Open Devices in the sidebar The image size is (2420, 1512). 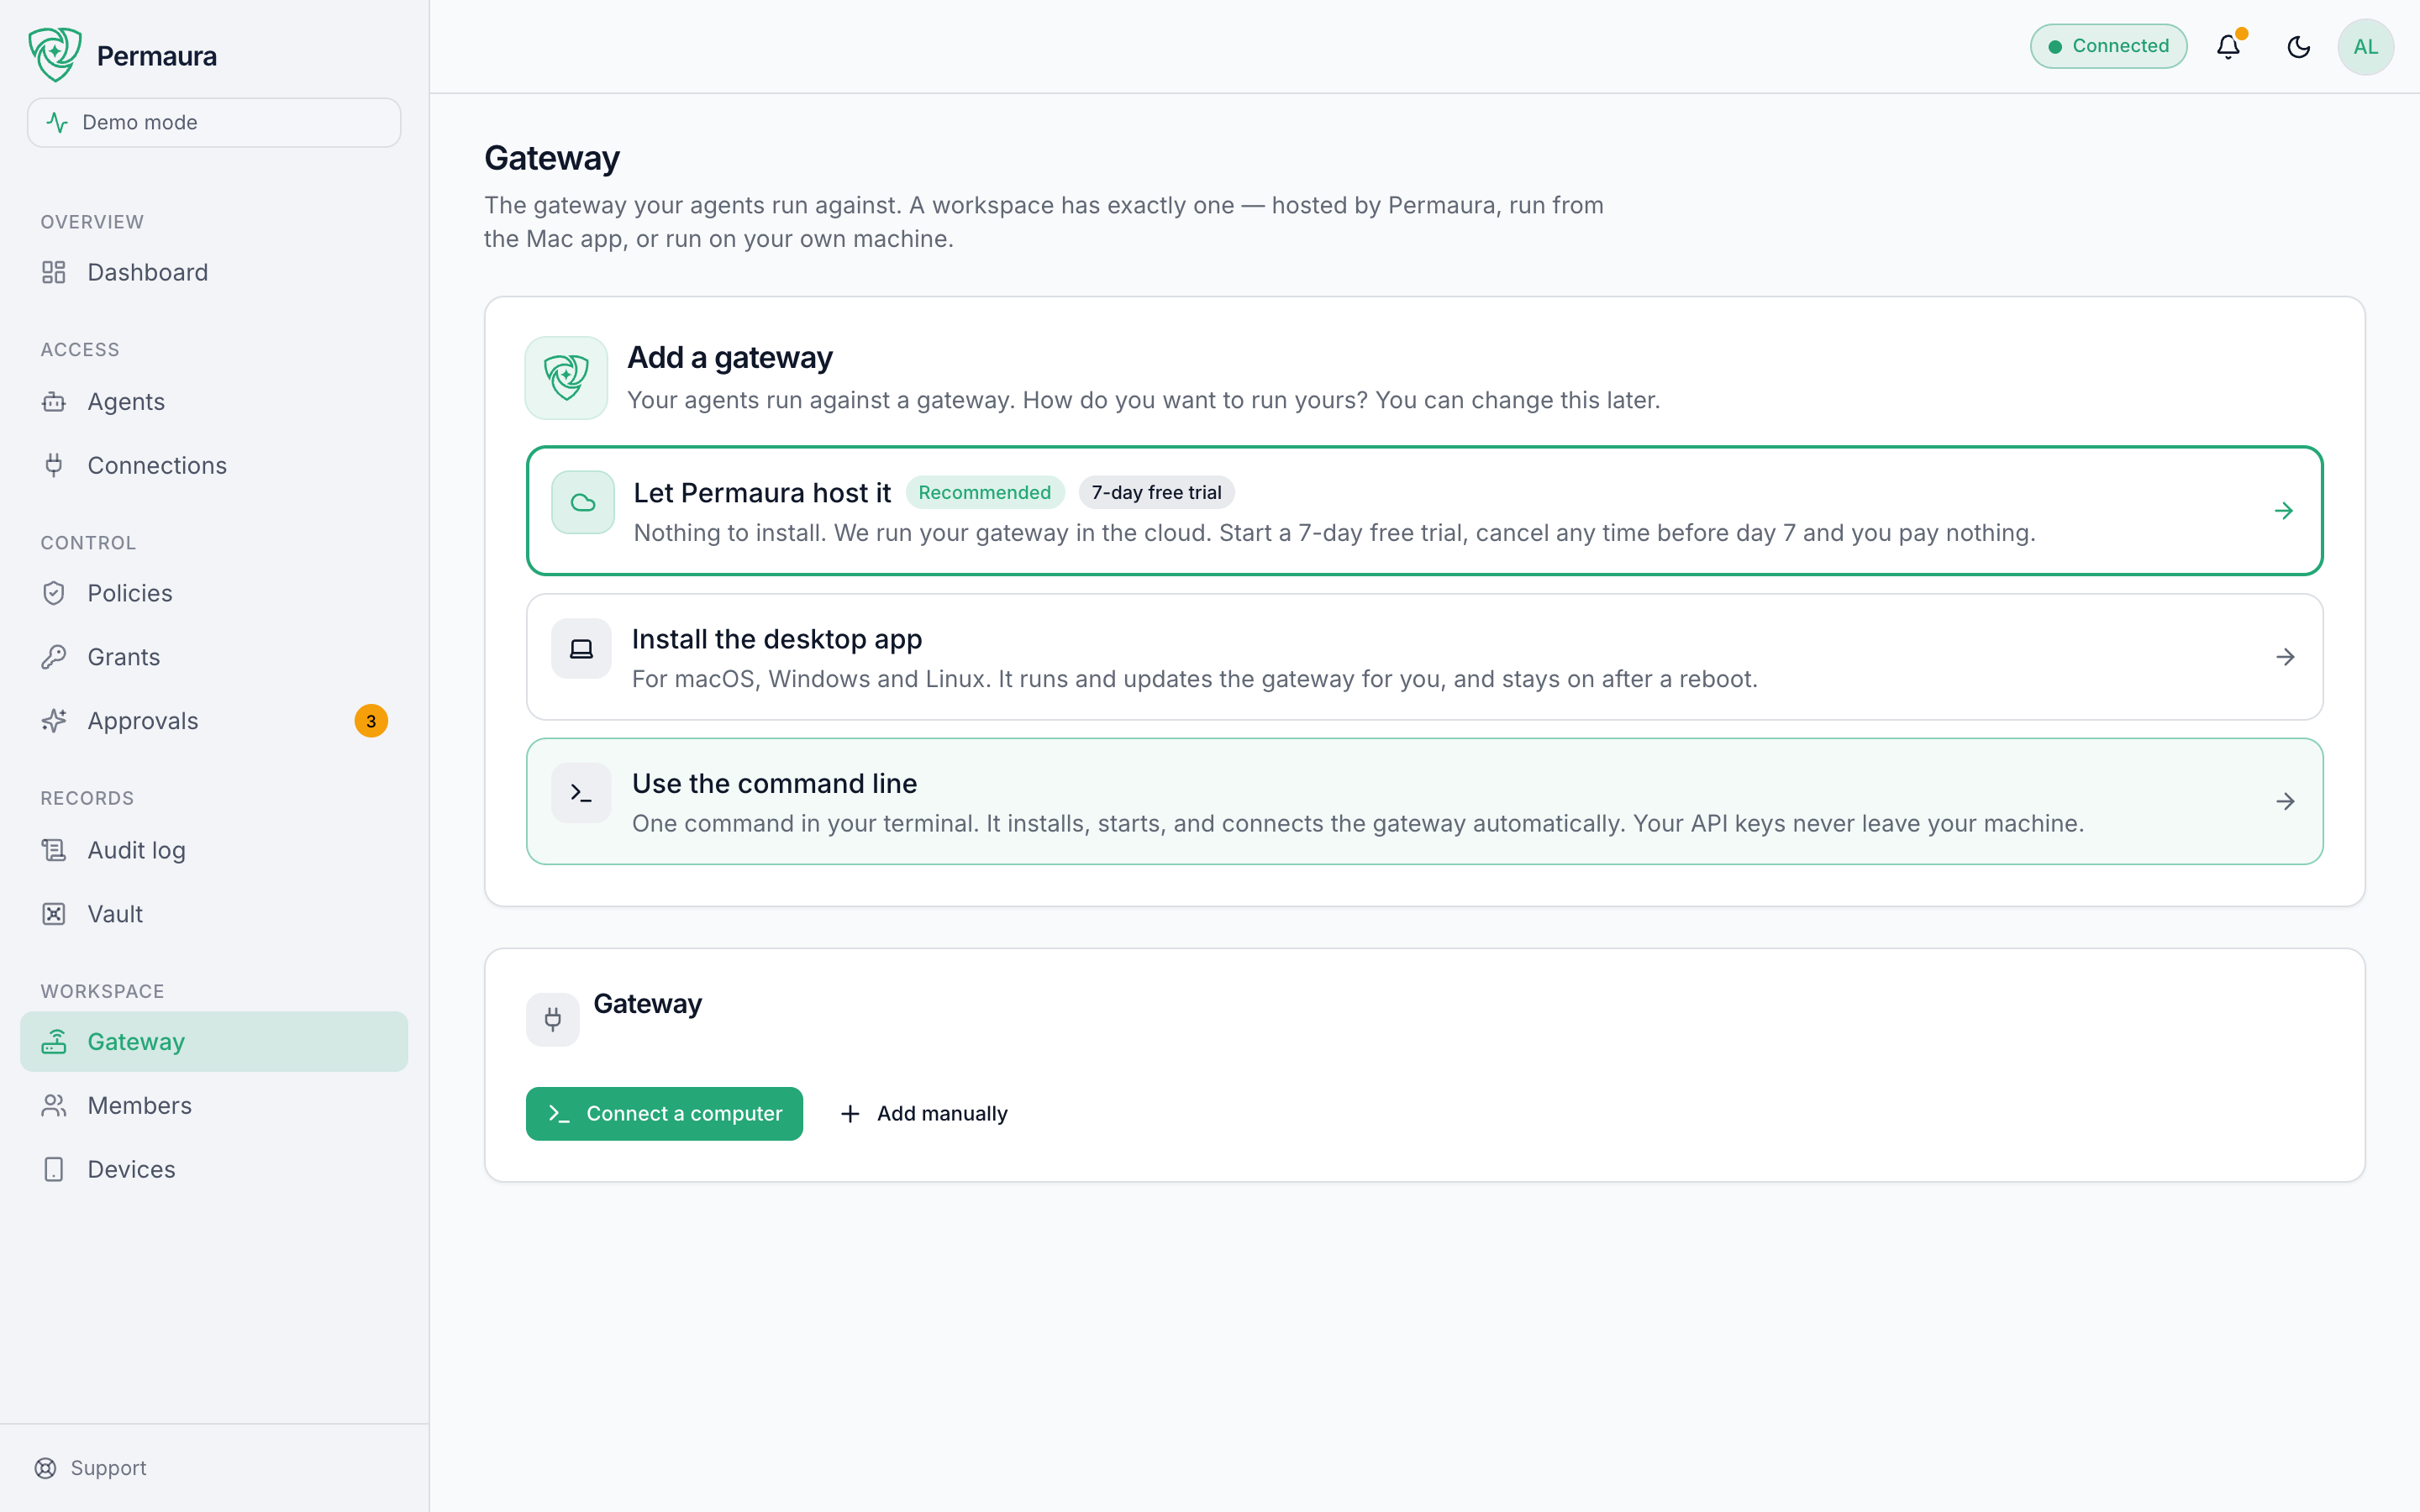[214, 1169]
